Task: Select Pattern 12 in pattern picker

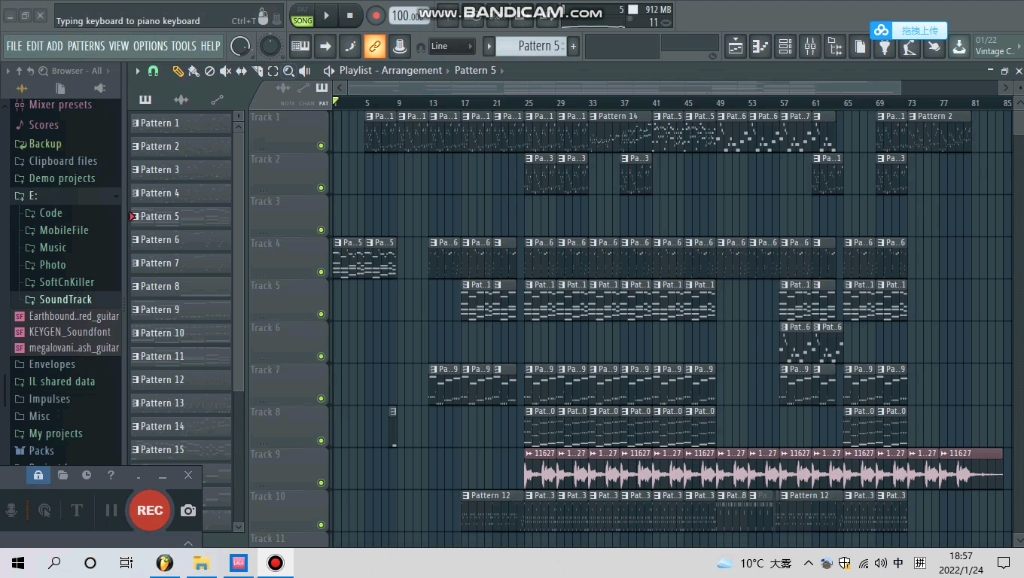Action: point(181,379)
